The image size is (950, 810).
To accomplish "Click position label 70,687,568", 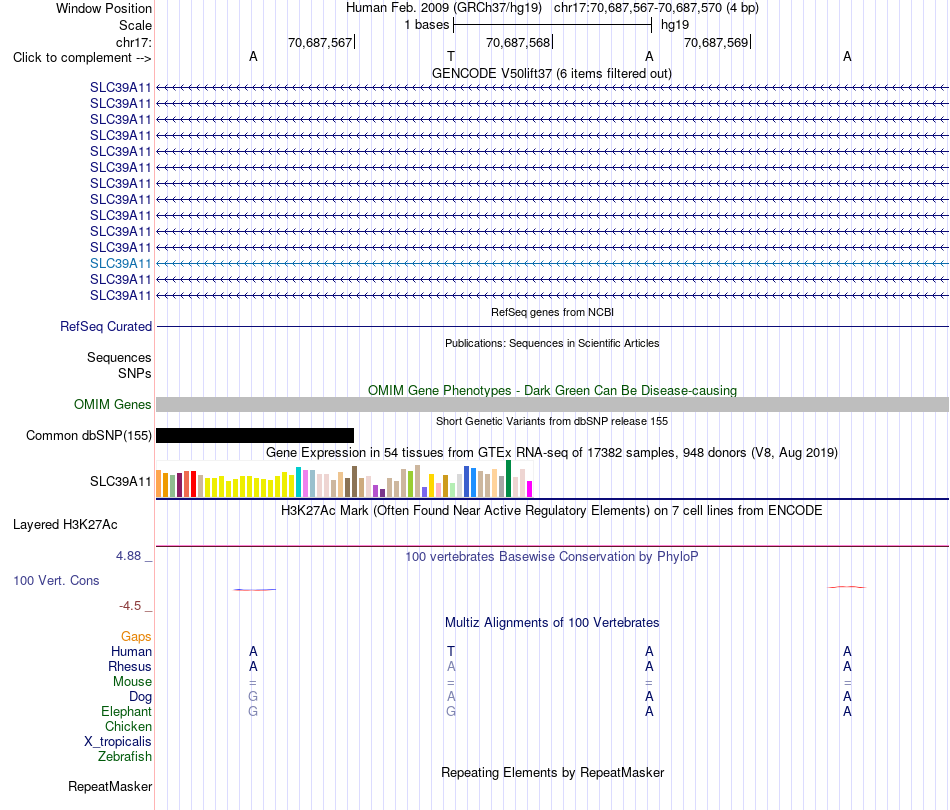I will (518, 42).
